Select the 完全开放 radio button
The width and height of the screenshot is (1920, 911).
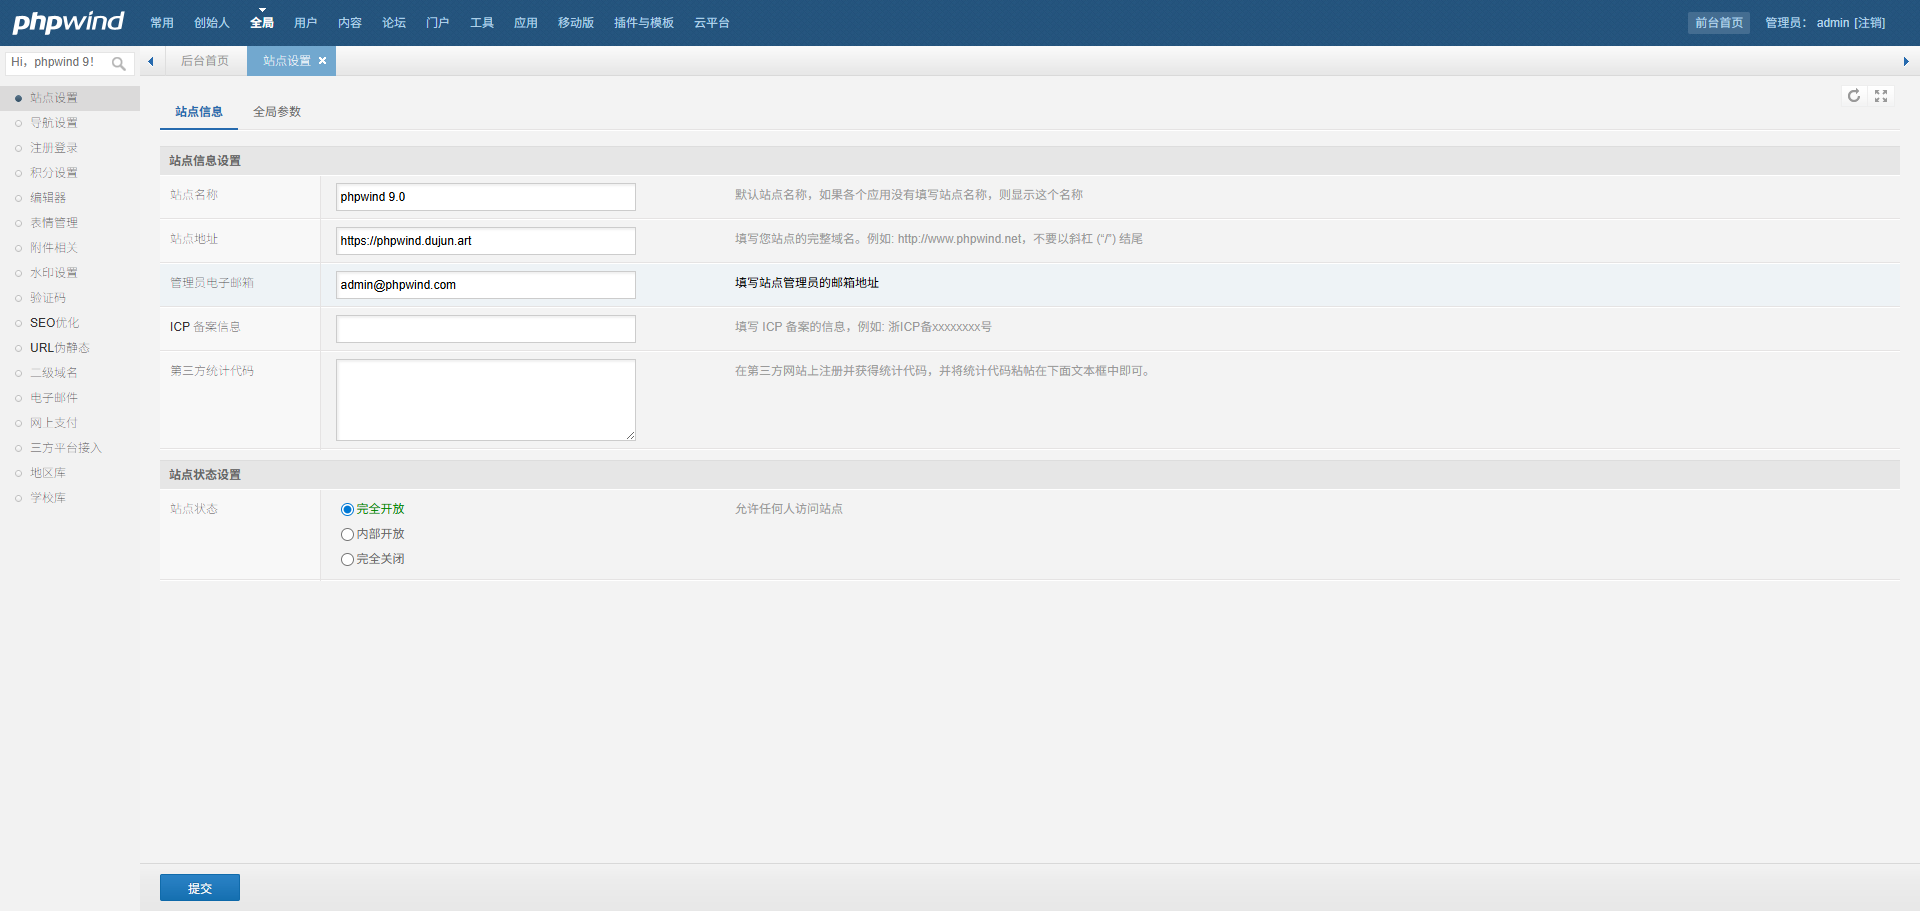(x=347, y=510)
